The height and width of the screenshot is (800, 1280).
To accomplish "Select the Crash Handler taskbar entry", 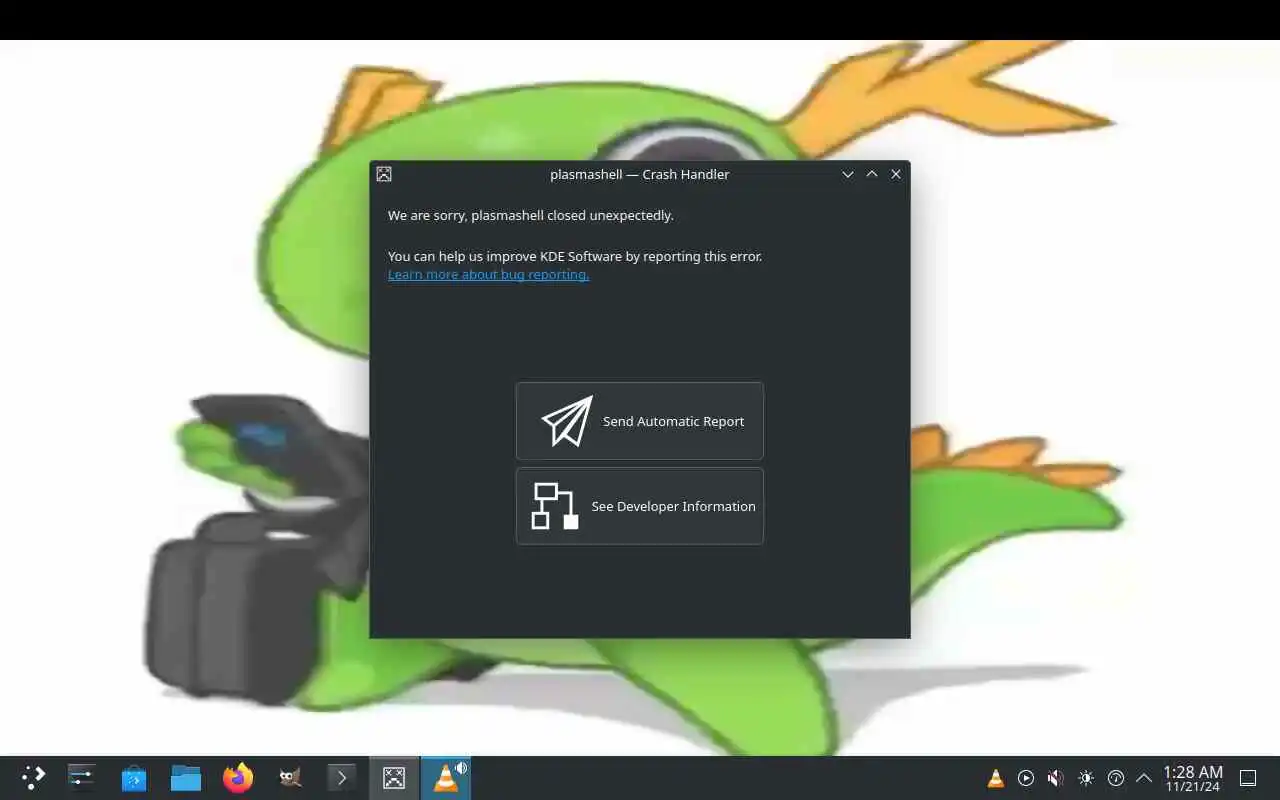I will [394, 777].
